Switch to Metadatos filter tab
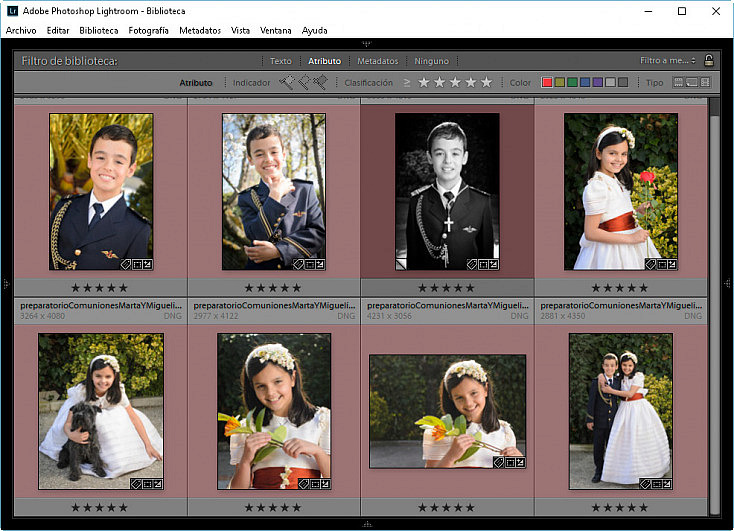This screenshot has width=734, height=531. pos(377,61)
